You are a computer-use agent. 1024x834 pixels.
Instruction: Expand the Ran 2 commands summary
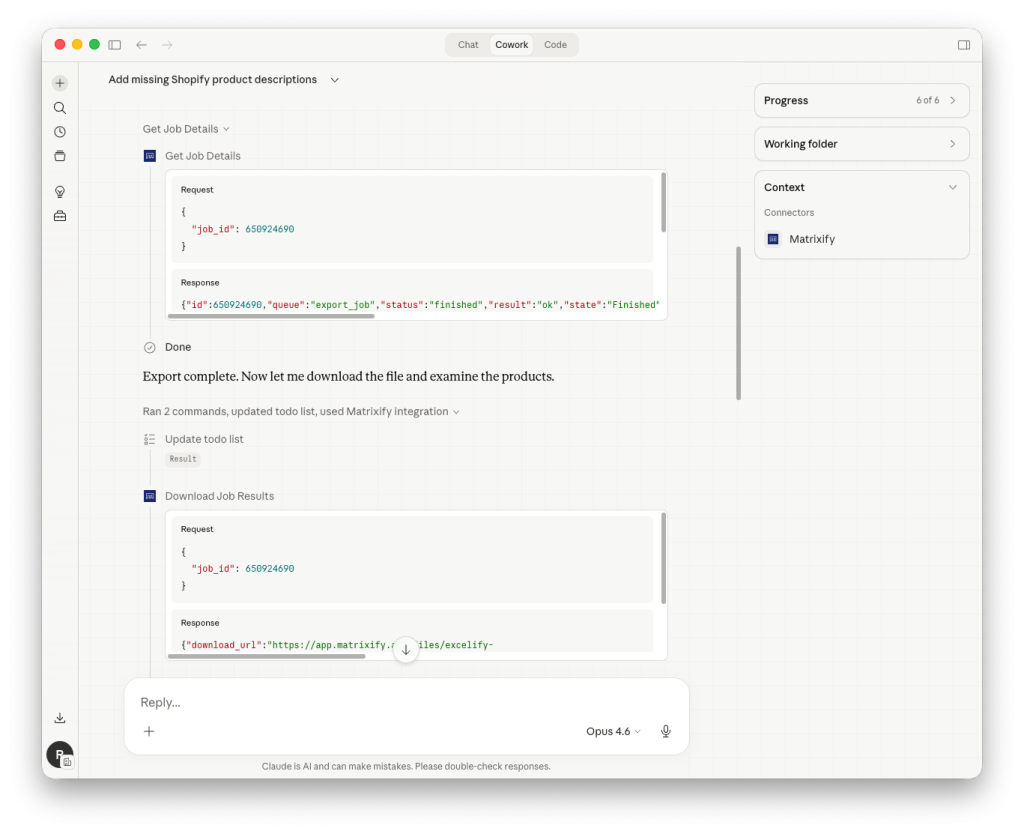coord(457,411)
